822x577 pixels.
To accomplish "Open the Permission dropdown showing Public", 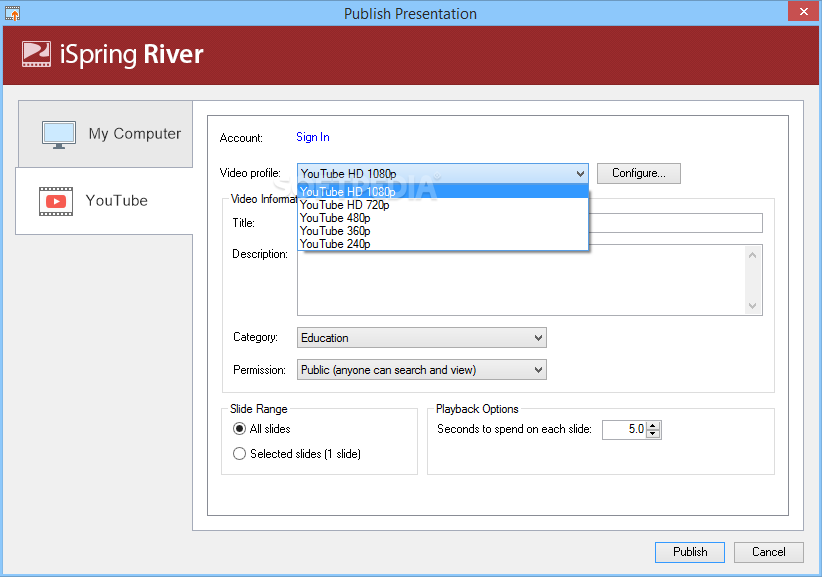I will click(x=421, y=370).
